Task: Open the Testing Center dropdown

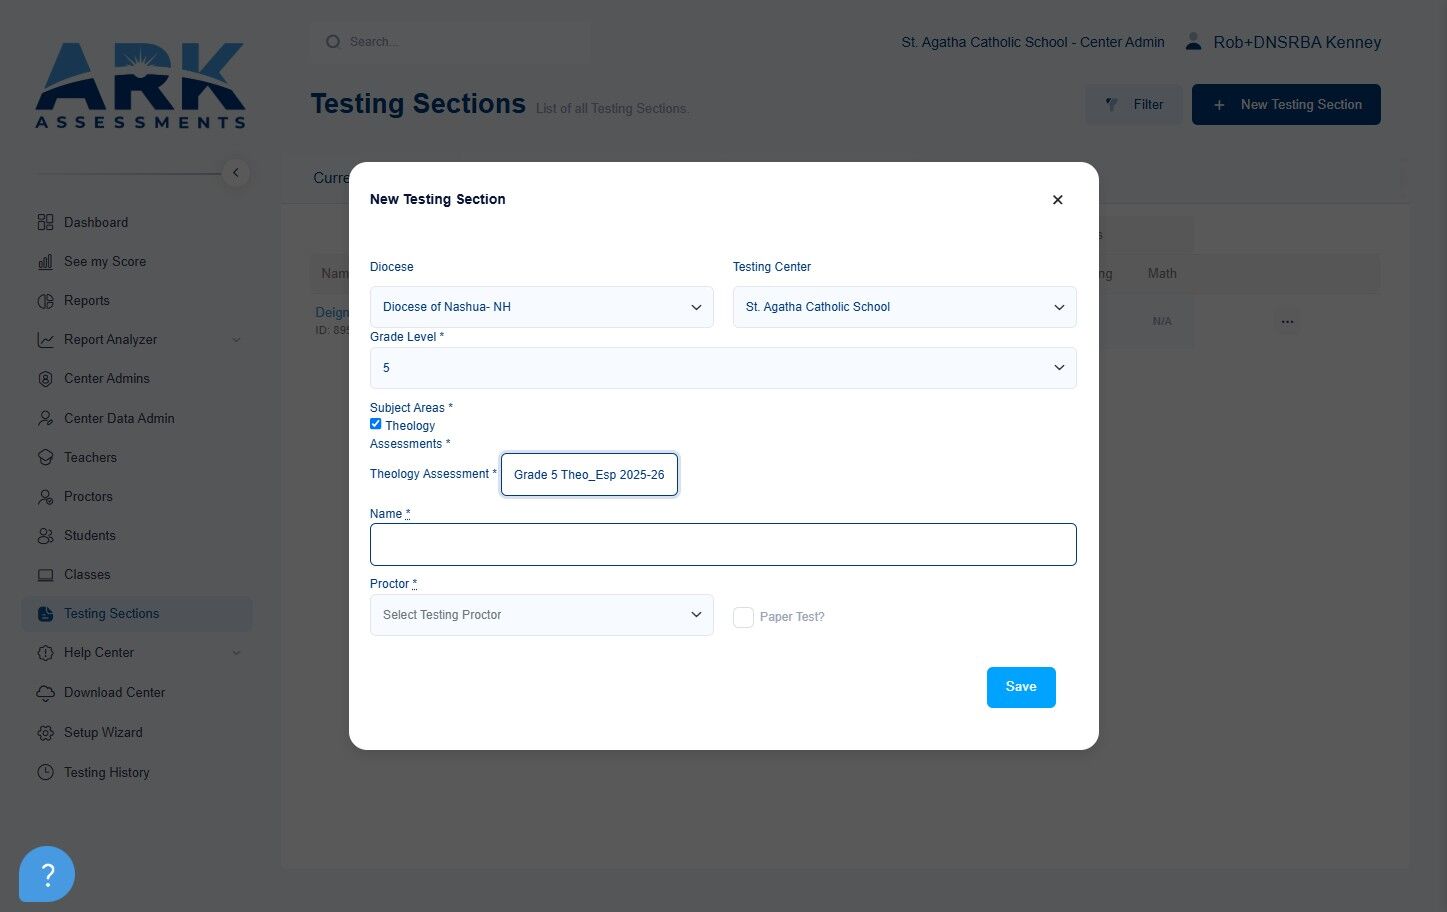Action: pos(905,307)
